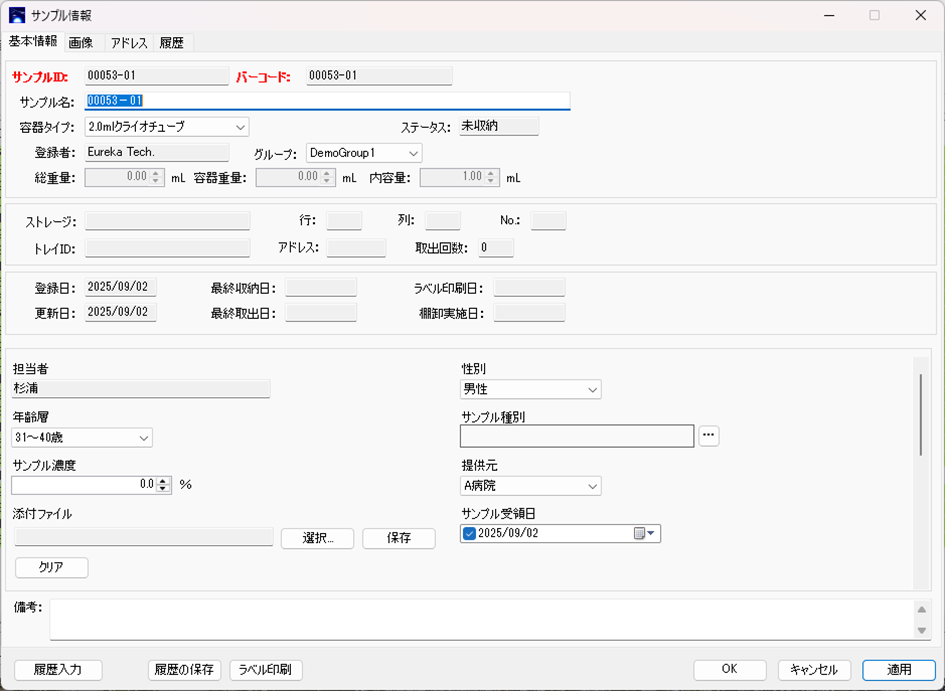Expand the 提供元 A病院 dropdown
Image resolution: width=945 pixels, height=691 pixels.
click(x=593, y=486)
